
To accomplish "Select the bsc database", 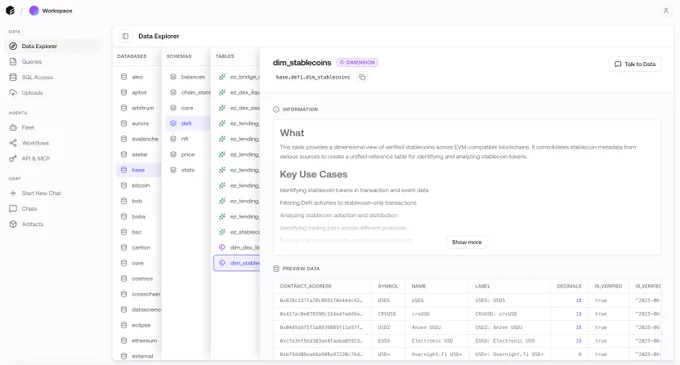I will 138,232.
